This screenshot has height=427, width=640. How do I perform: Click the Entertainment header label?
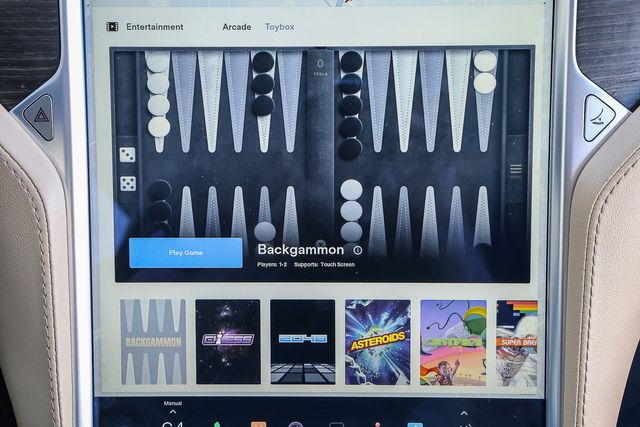pyautogui.click(x=154, y=27)
